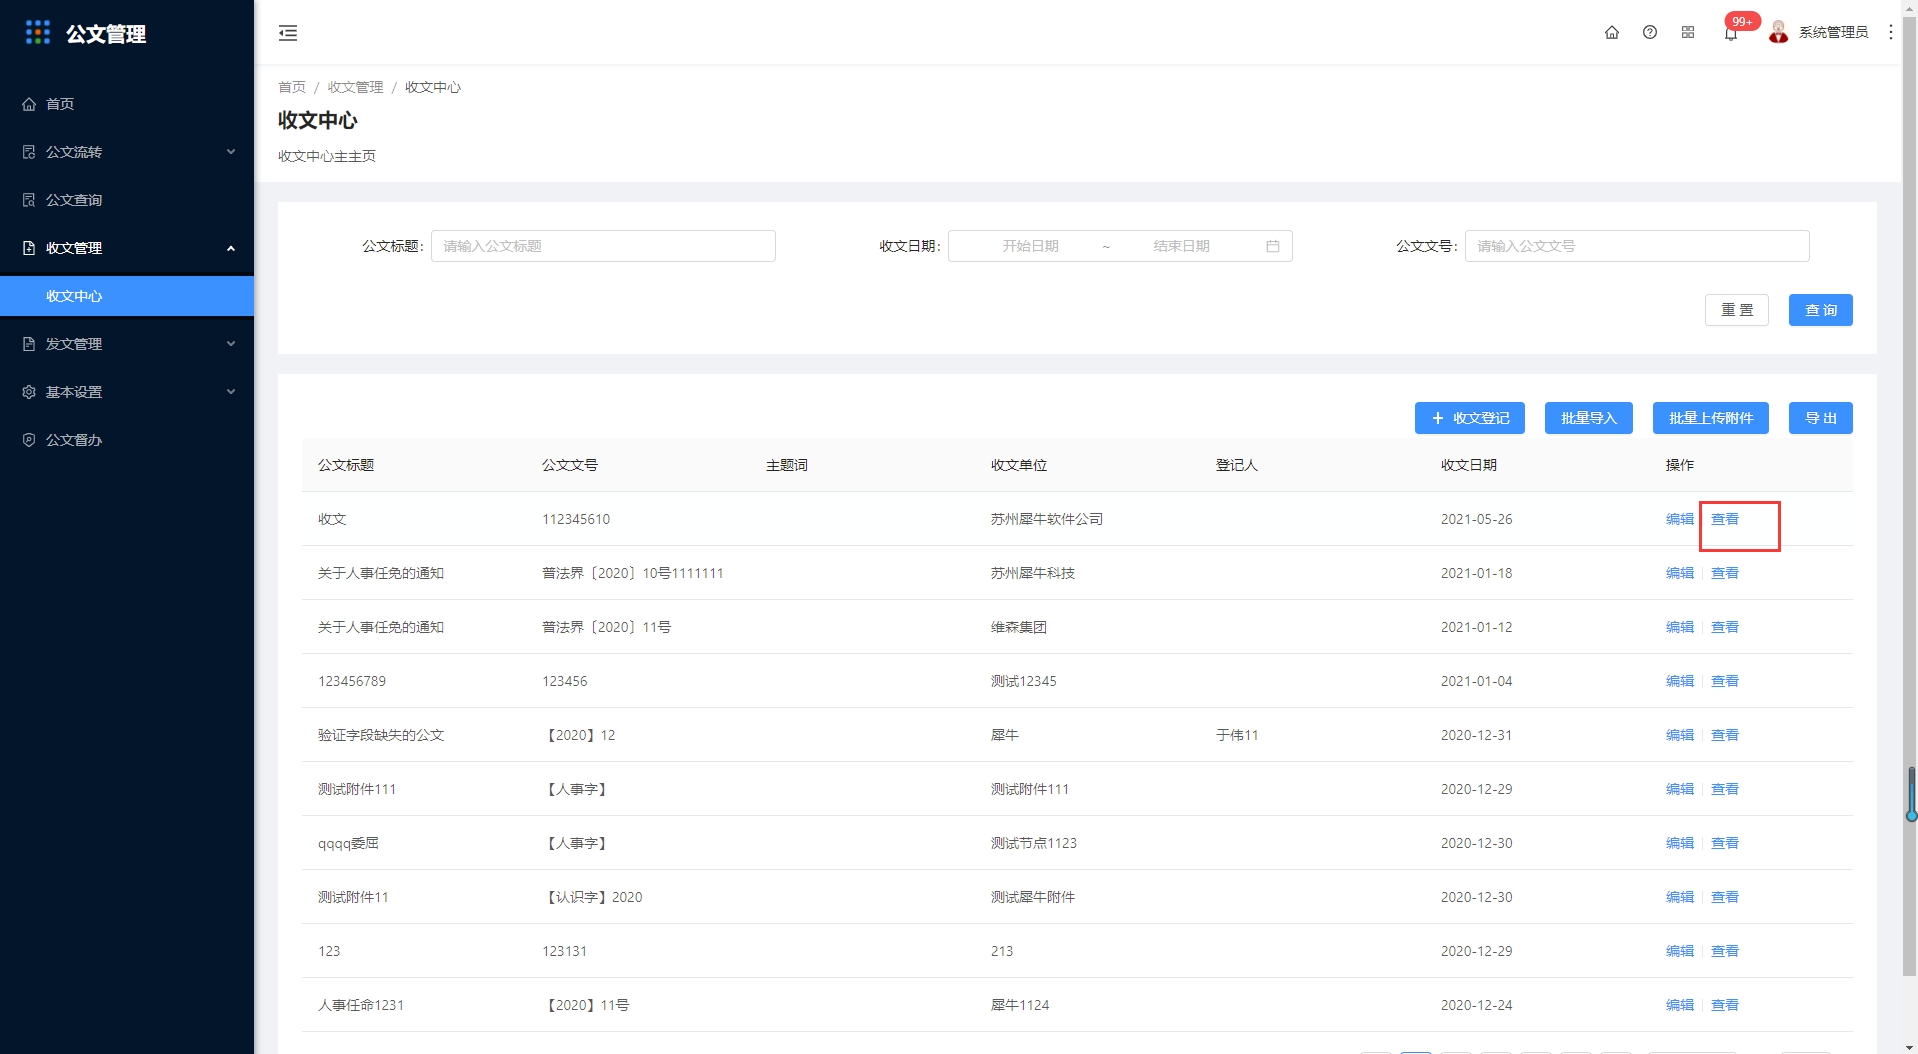Expand the 发文管理 menu chevron

pyautogui.click(x=231, y=344)
